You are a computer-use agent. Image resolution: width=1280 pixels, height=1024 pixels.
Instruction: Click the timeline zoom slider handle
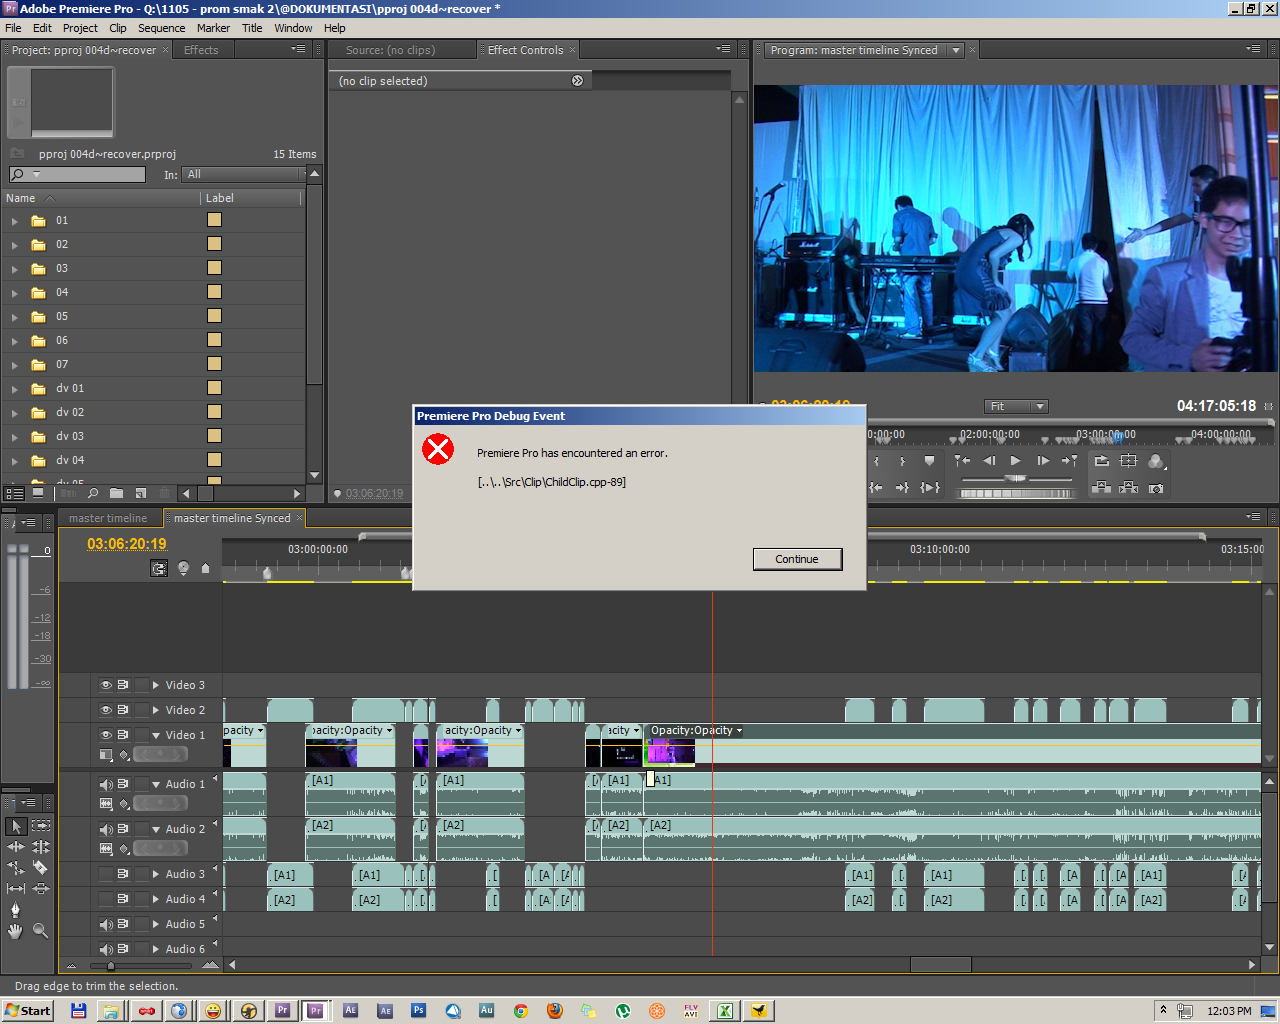tap(111, 966)
